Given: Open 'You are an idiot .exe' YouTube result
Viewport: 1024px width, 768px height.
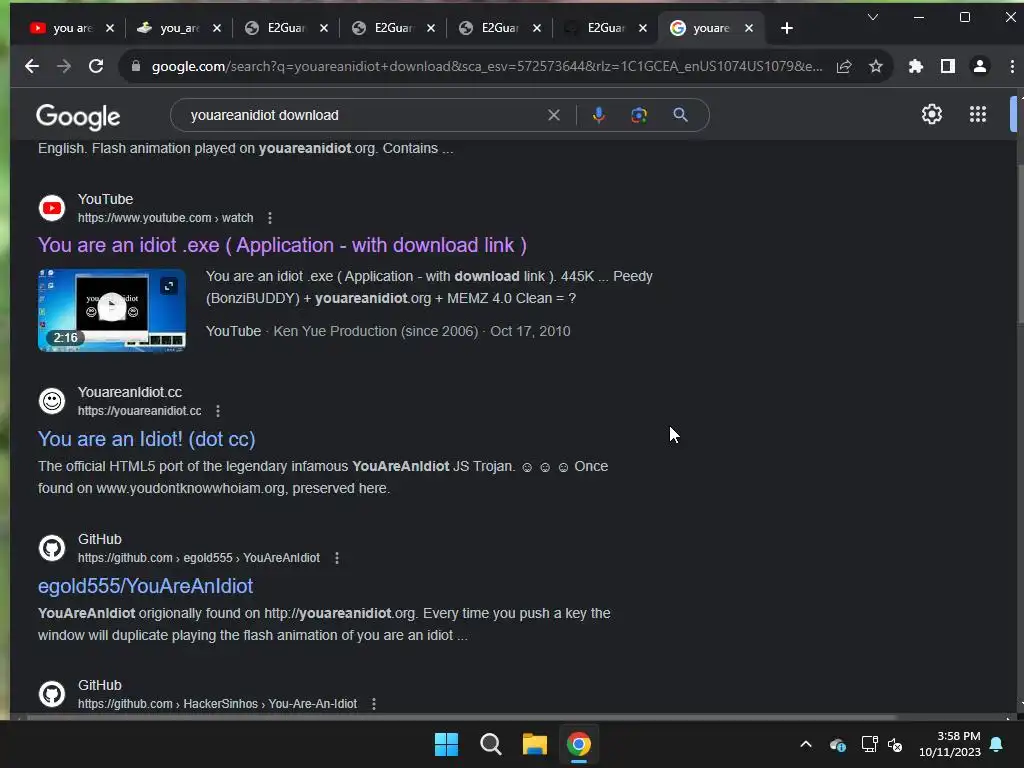Looking at the screenshot, I should (282, 245).
